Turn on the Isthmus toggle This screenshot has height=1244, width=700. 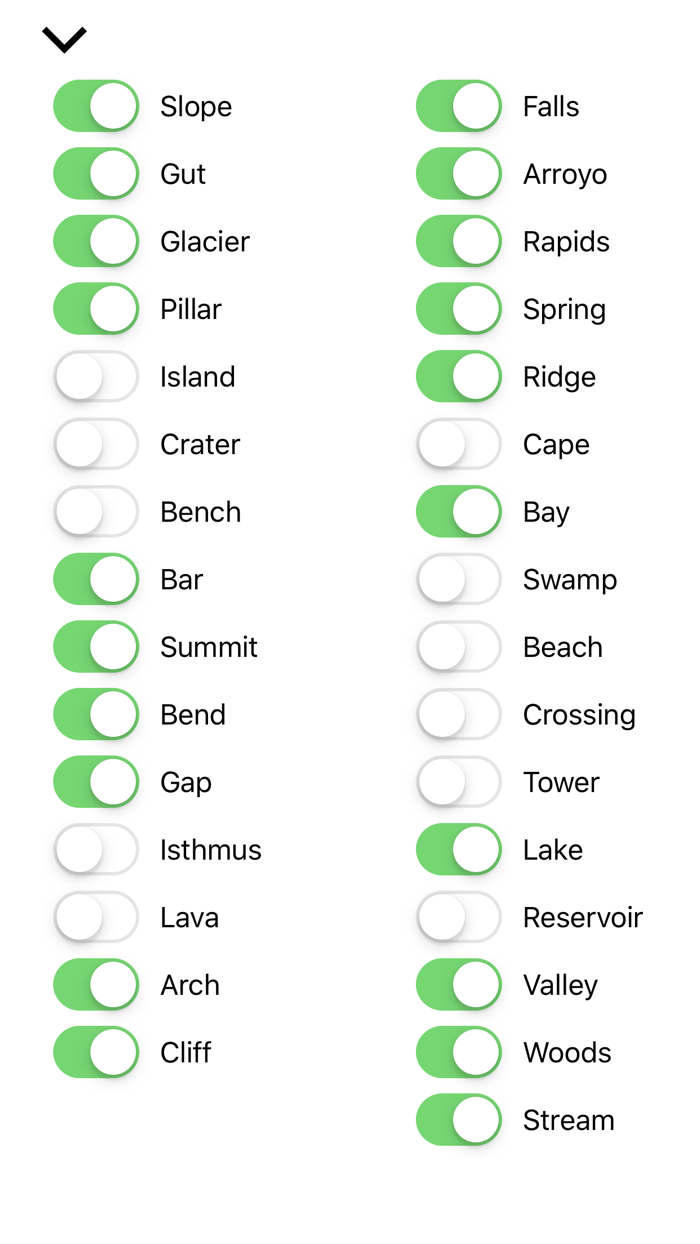pyautogui.click(x=96, y=850)
